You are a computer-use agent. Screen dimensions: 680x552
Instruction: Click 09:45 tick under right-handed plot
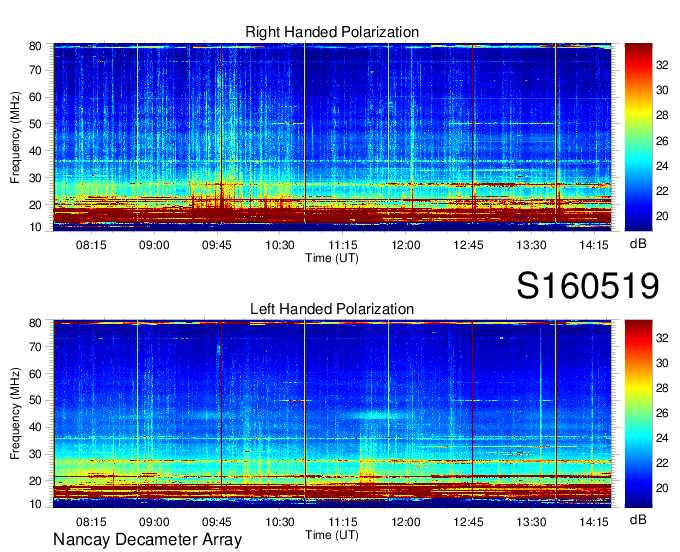[x=217, y=245]
